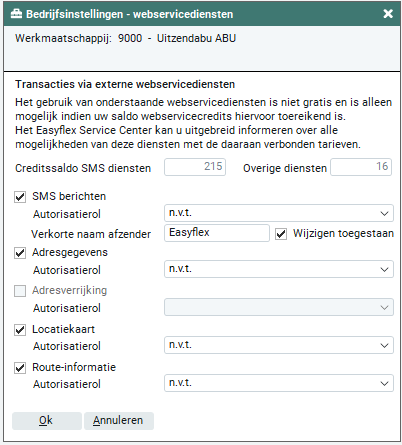Click the Werkmaatschappij 9000 header text
Image resolution: width=402 pixels, height=445 pixels.
pyautogui.click(x=125, y=38)
